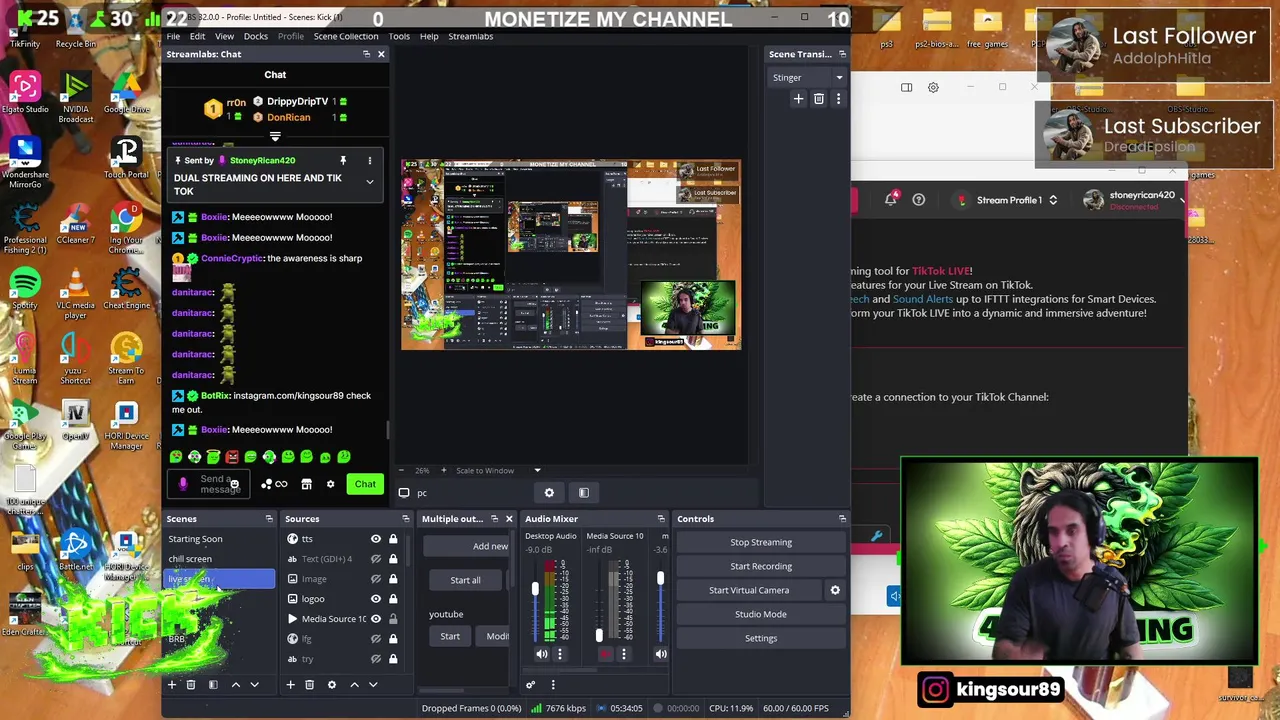Viewport: 1280px width, 720px height.
Task: Move the selected scene down
Action: [255, 685]
